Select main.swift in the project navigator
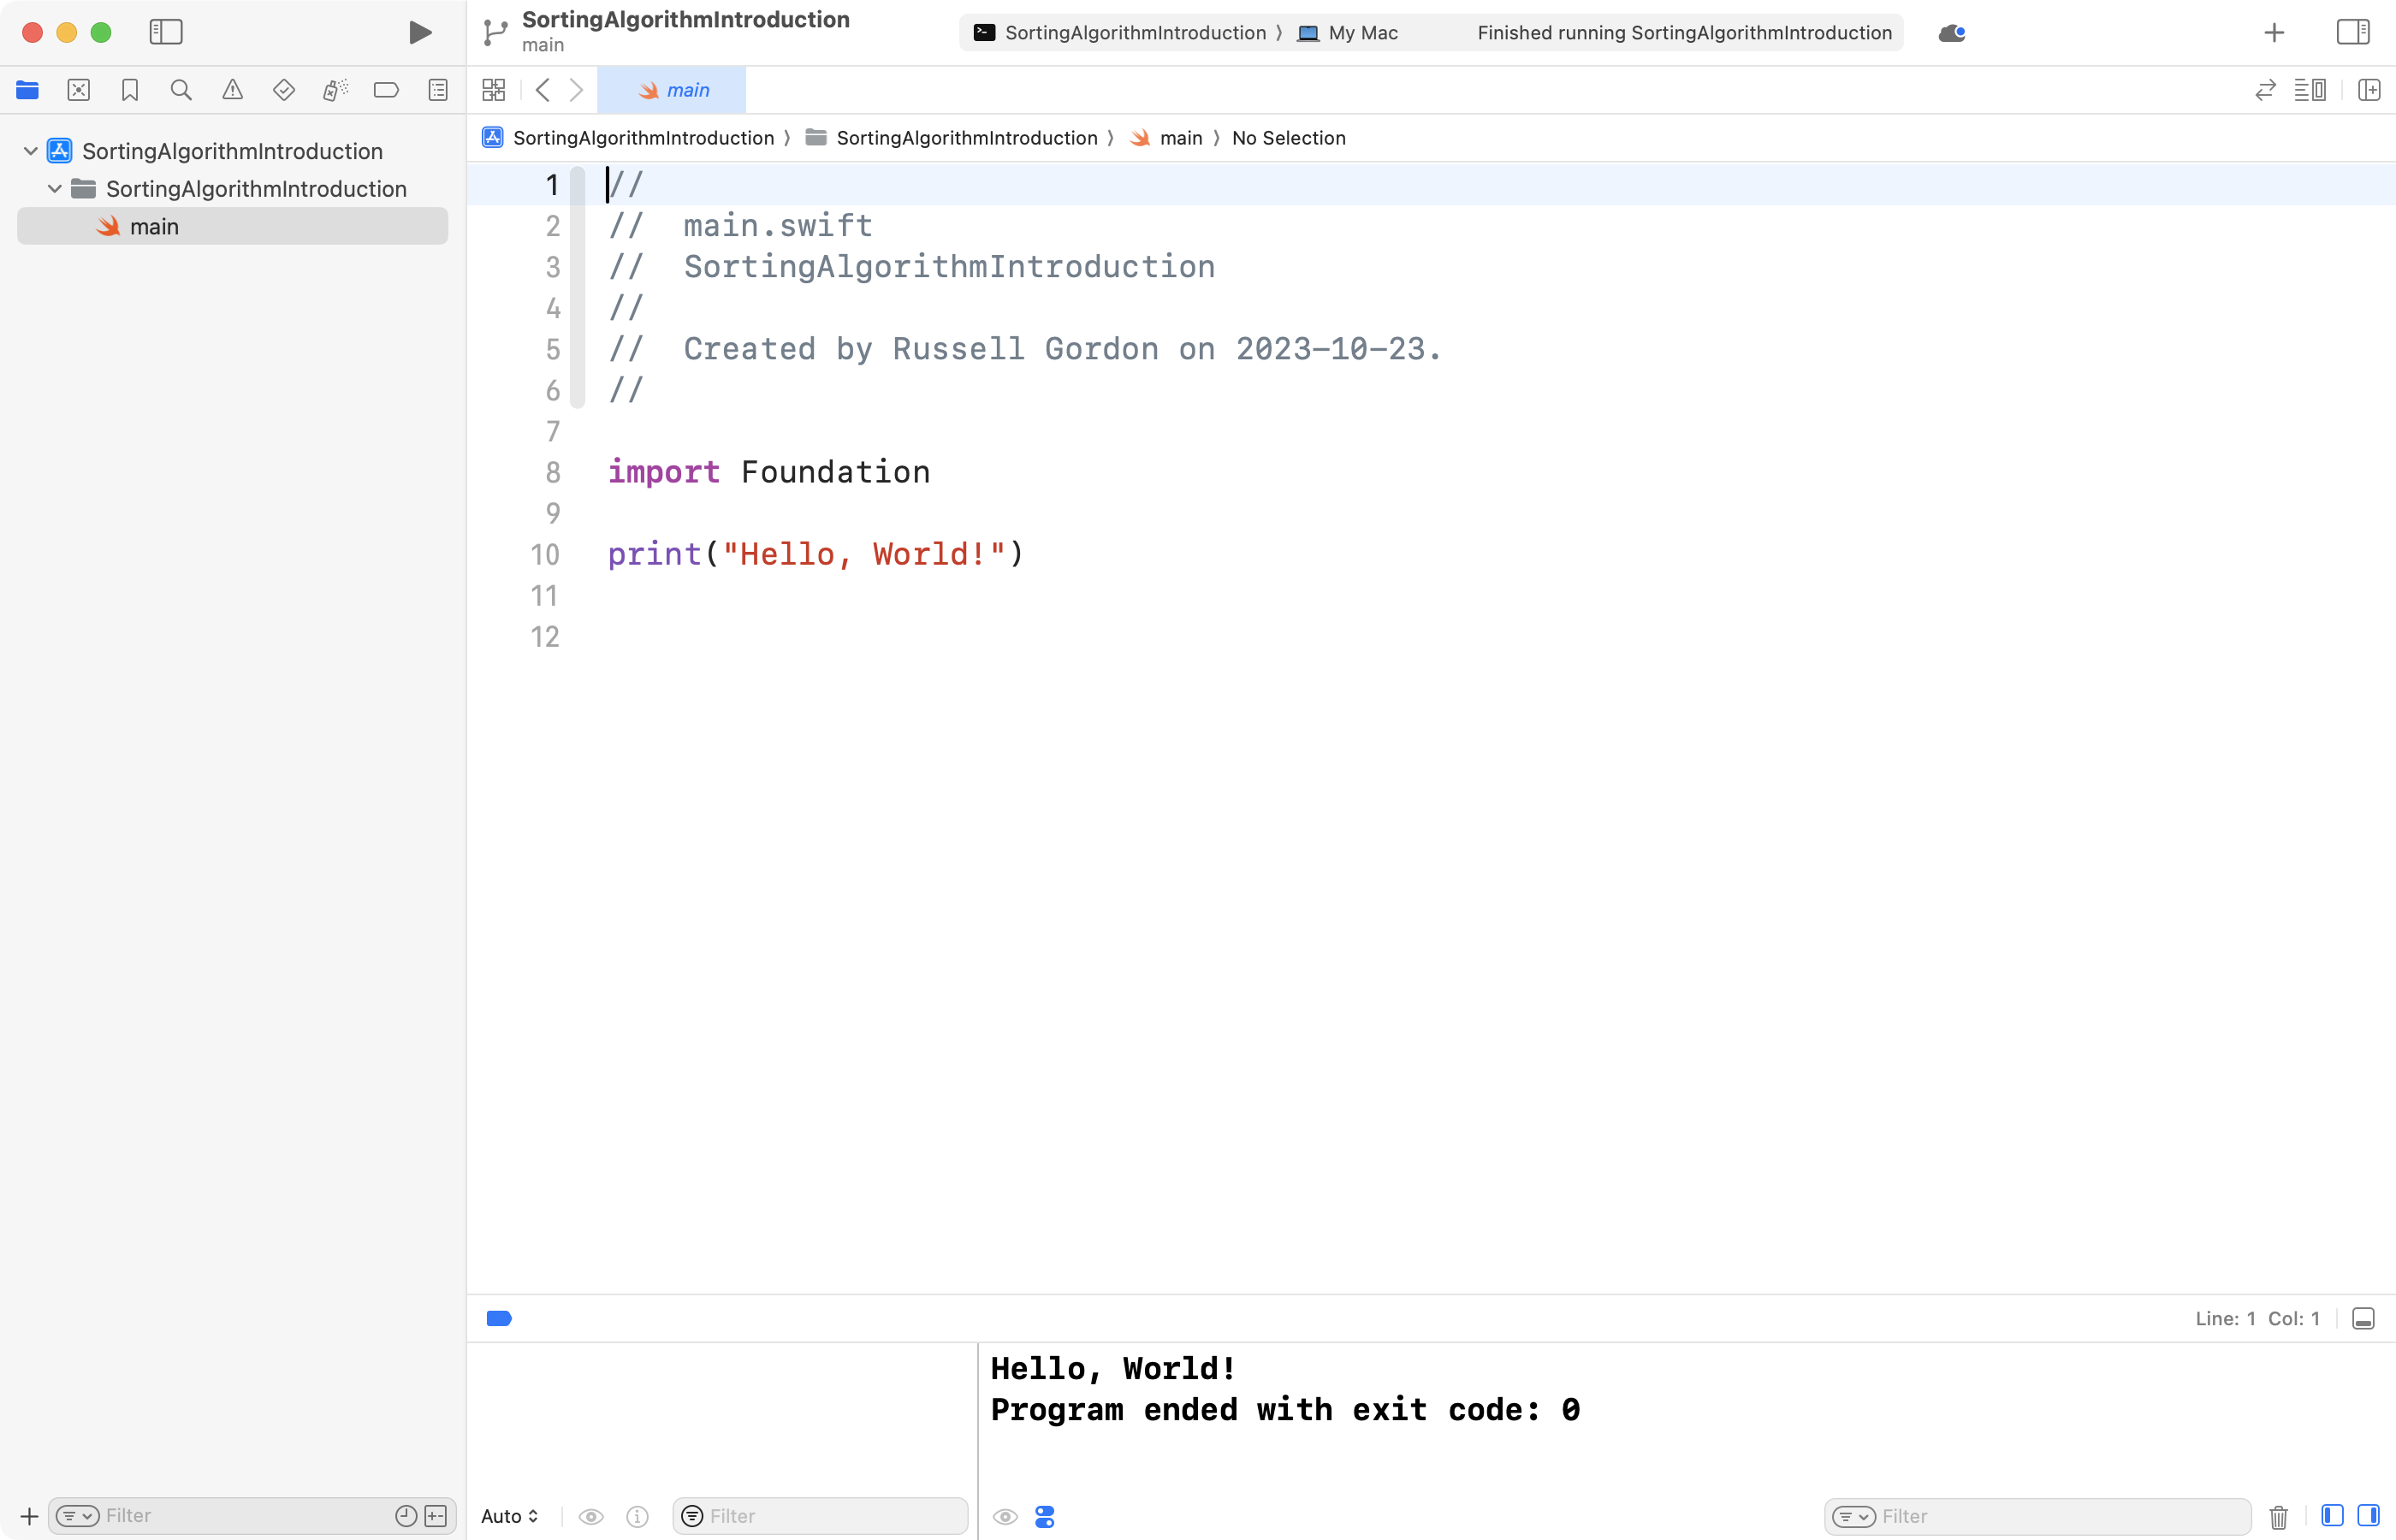This screenshot has width=2396, height=1540. coord(156,225)
